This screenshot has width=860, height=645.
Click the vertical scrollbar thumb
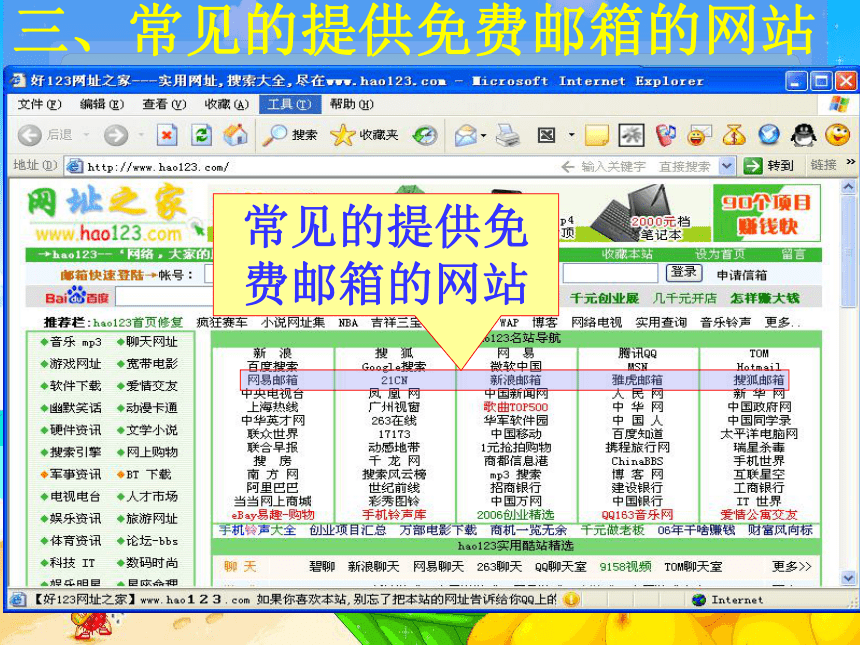(848, 251)
